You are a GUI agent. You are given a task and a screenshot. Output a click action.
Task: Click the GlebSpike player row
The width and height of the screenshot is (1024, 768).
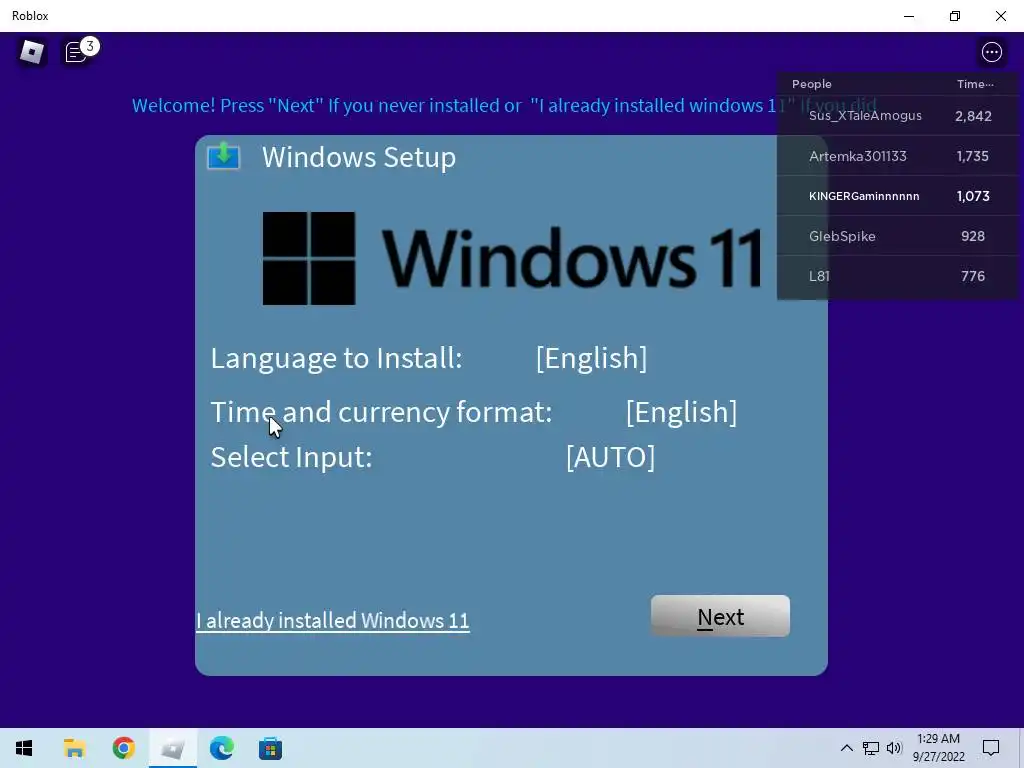point(898,236)
